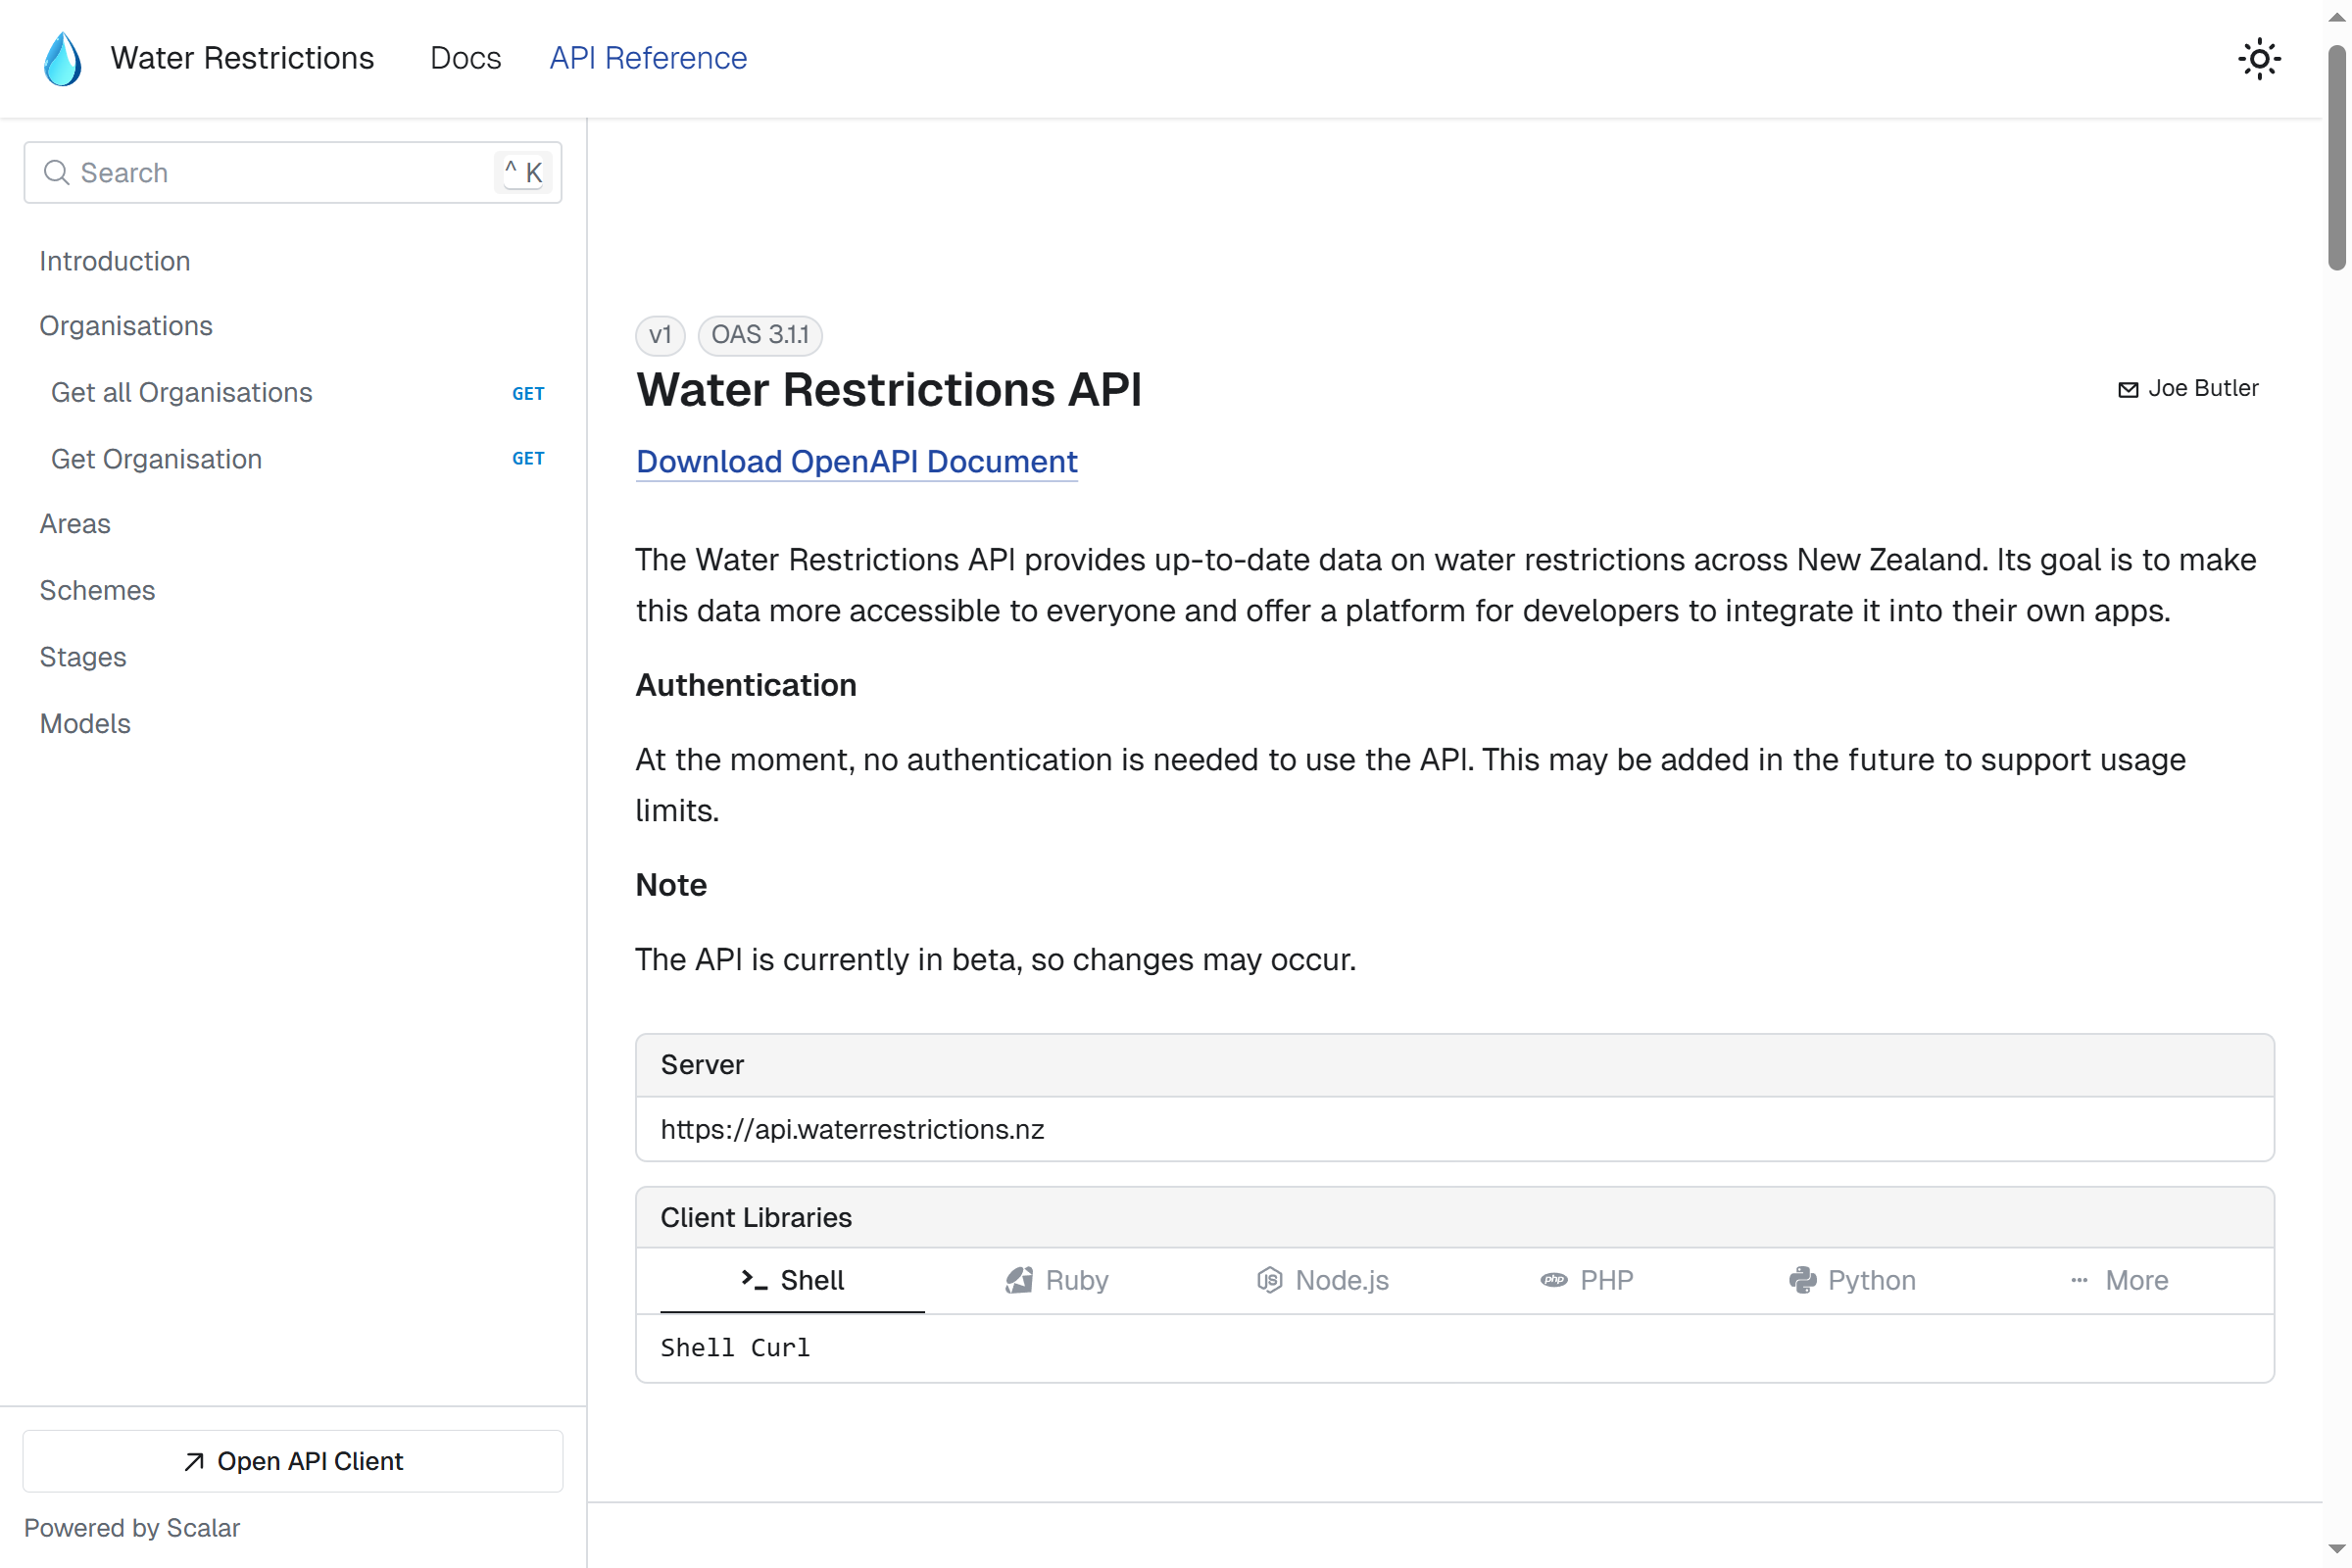Select the Python client library icon

pyautogui.click(x=1804, y=1280)
